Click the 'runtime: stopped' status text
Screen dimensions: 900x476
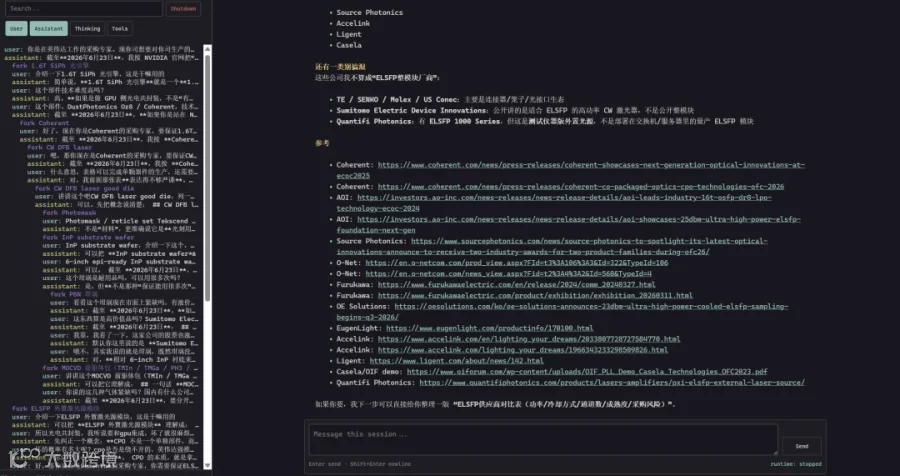(x=796, y=464)
